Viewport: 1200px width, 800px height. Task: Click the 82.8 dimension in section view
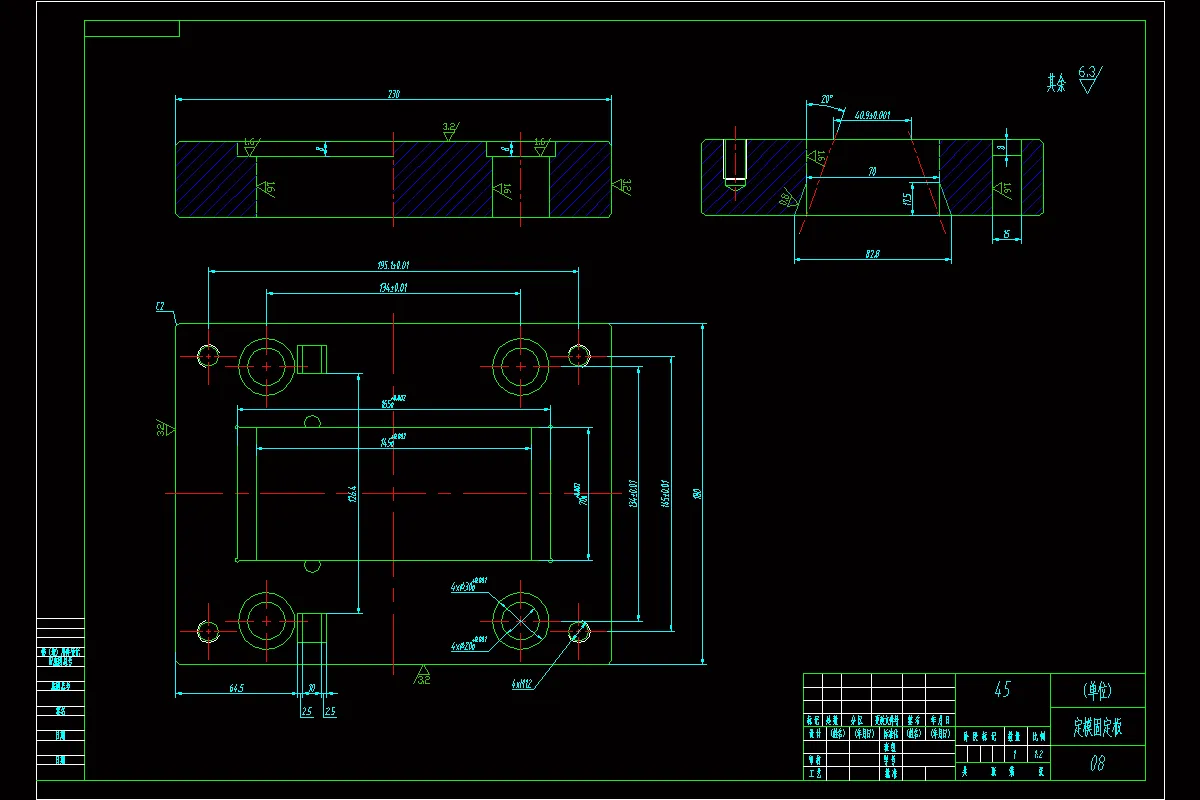point(872,255)
